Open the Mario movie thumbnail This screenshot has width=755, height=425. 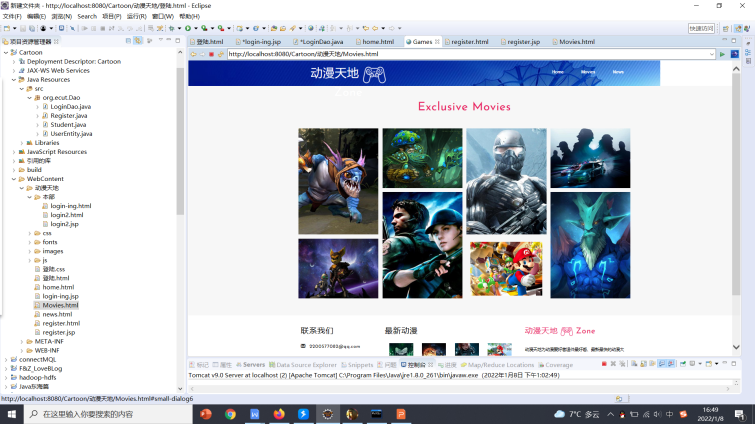(506, 269)
